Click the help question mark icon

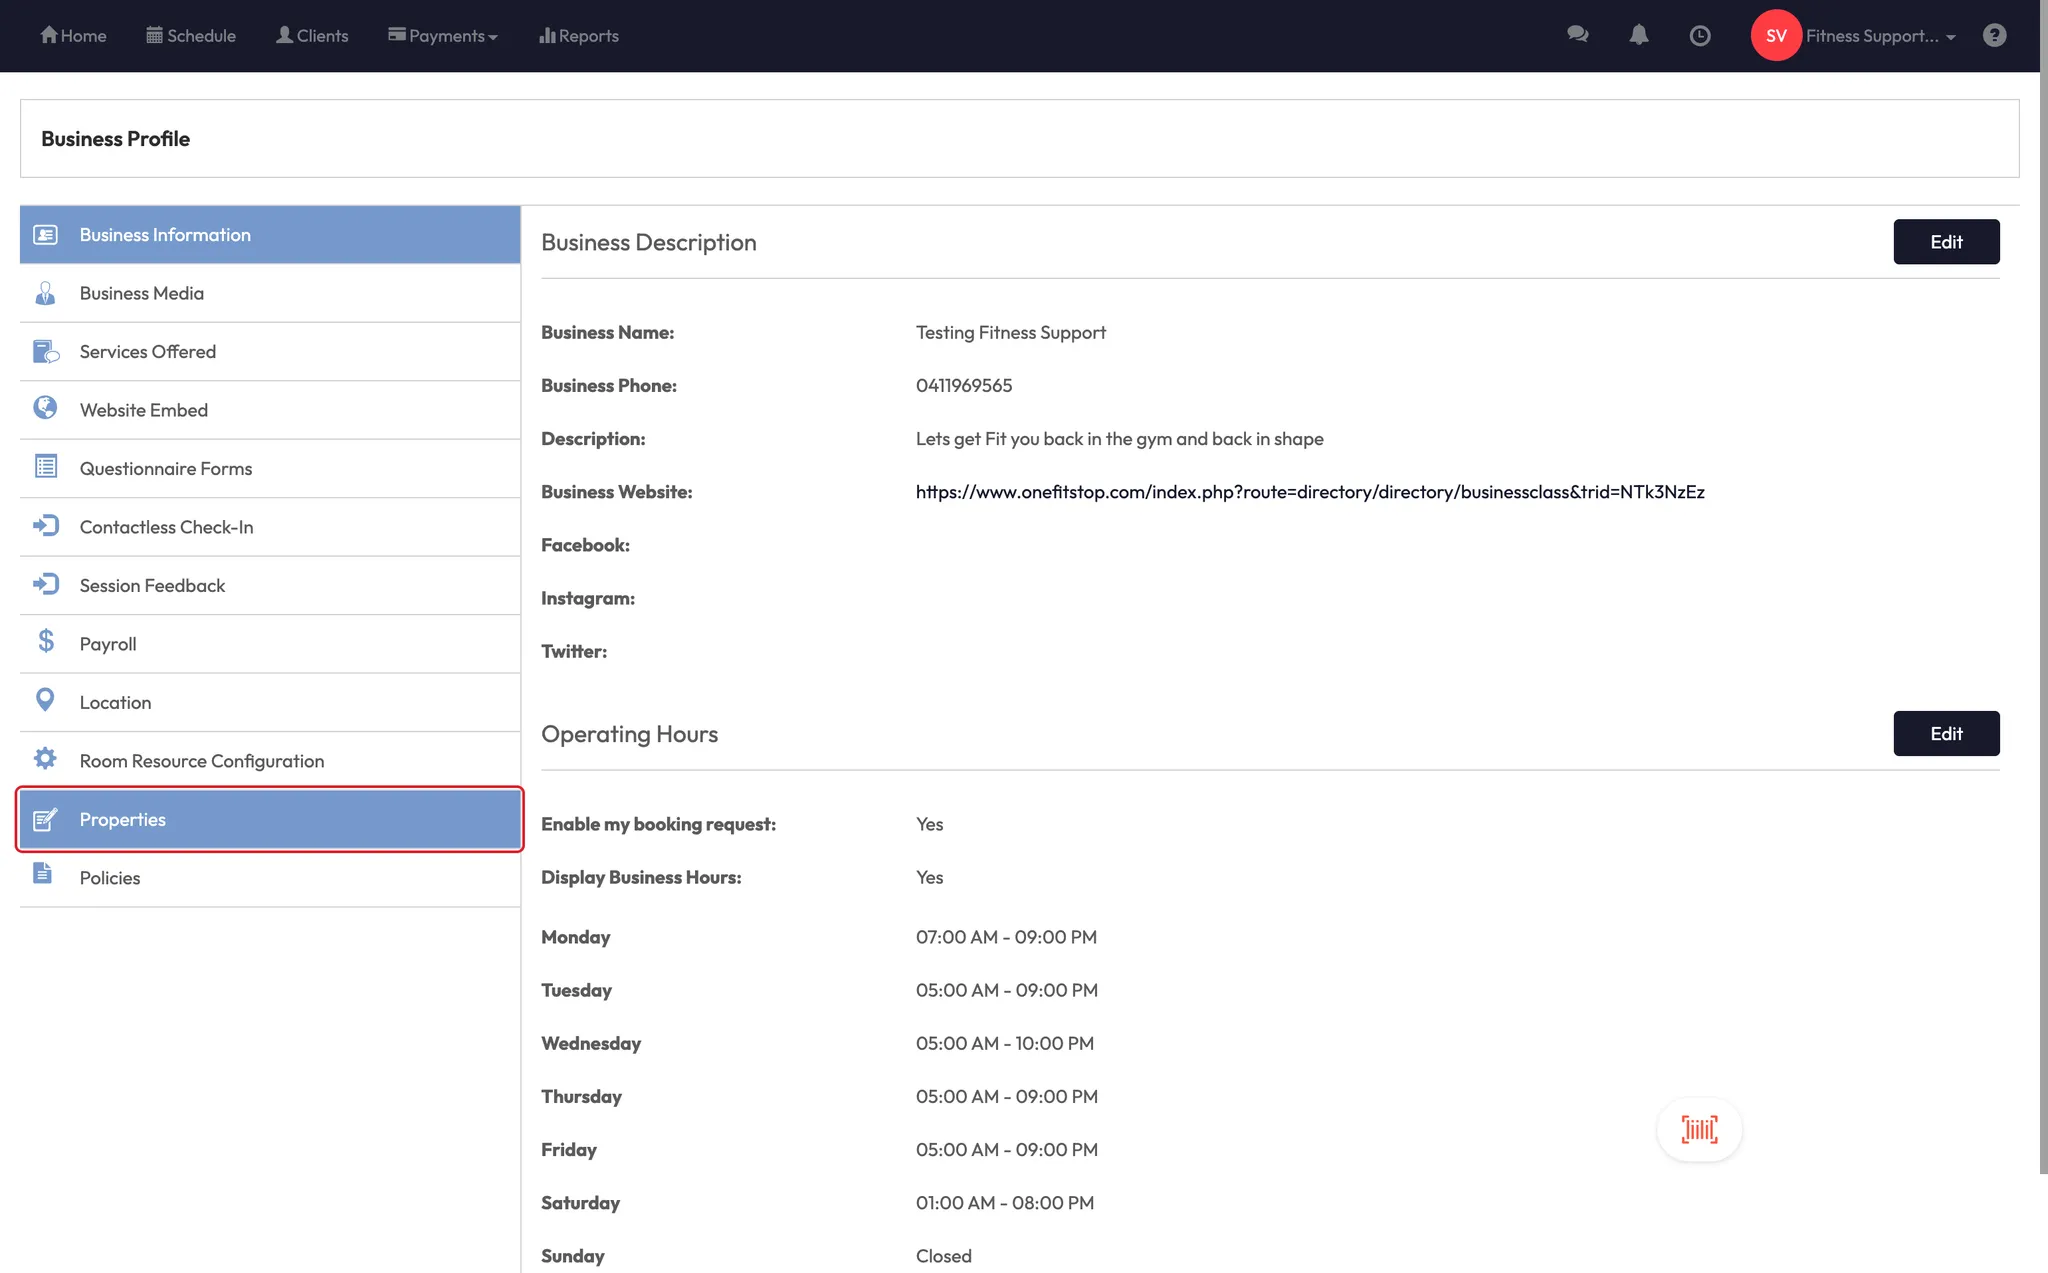point(1994,35)
